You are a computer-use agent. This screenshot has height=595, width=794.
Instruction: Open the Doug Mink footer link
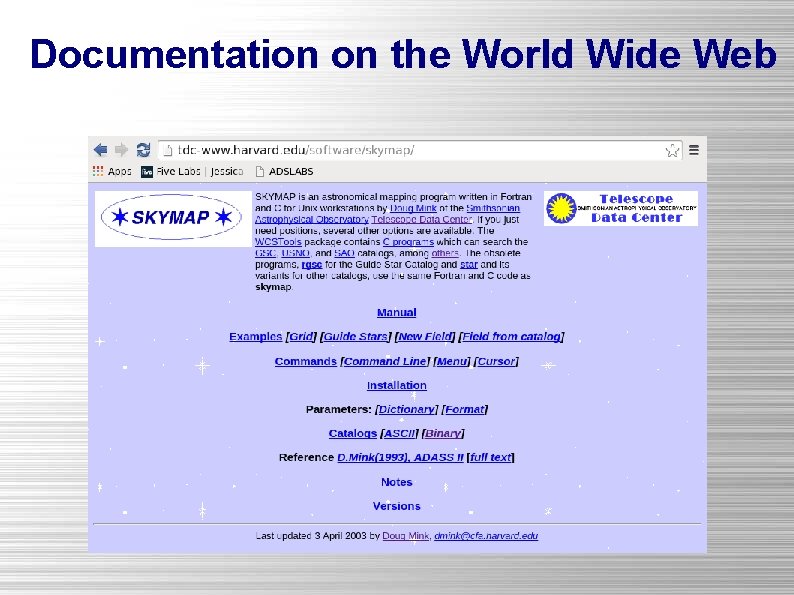click(x=406, y=536)
